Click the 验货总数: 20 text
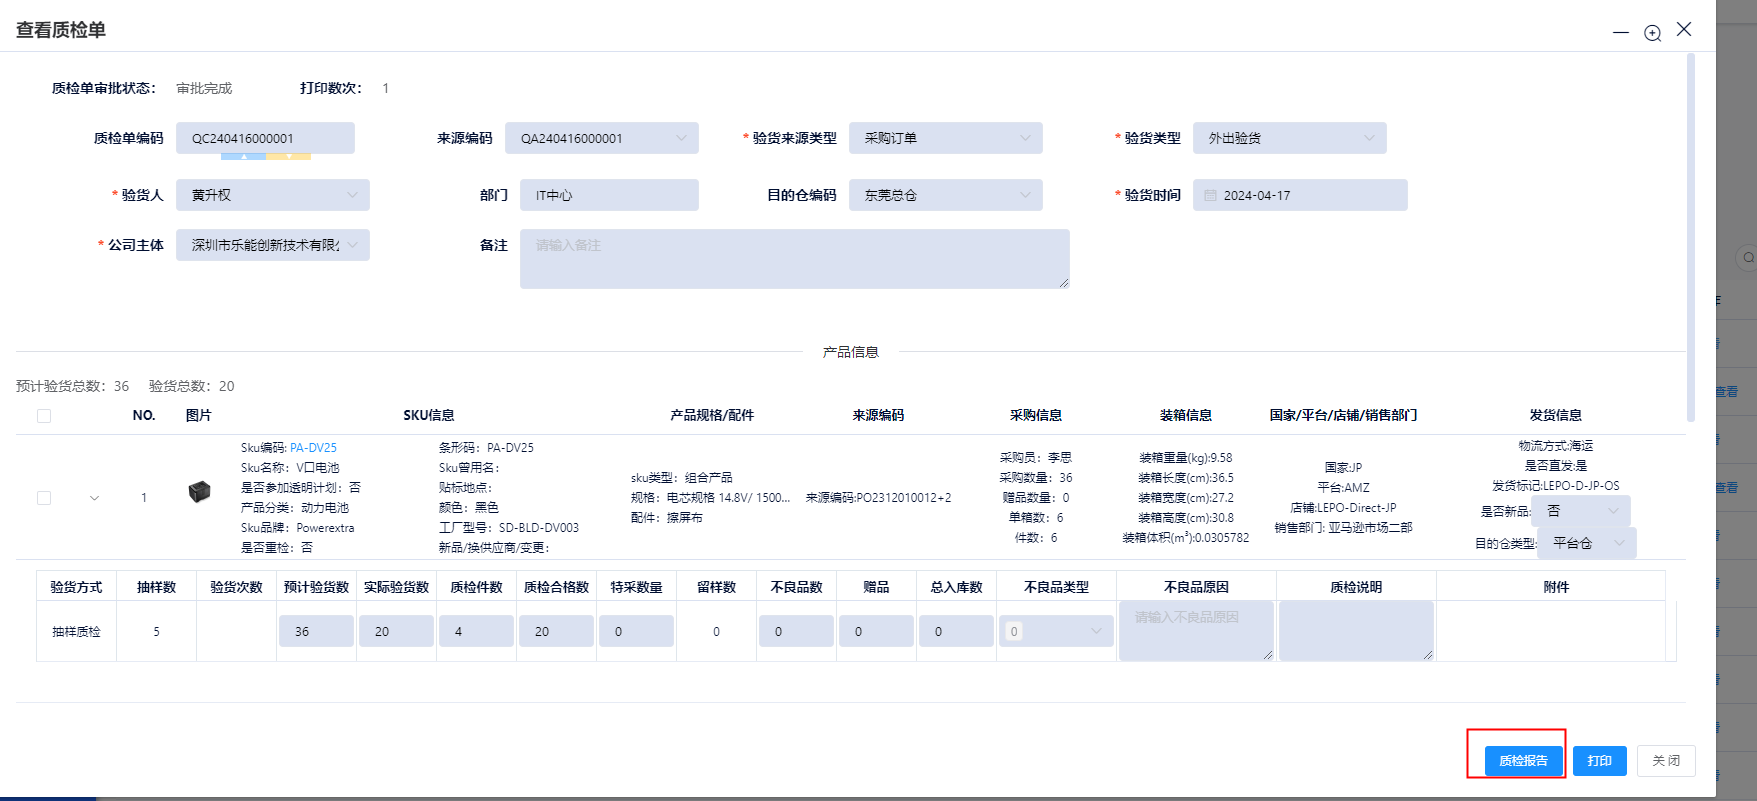 tap(192, 386)
